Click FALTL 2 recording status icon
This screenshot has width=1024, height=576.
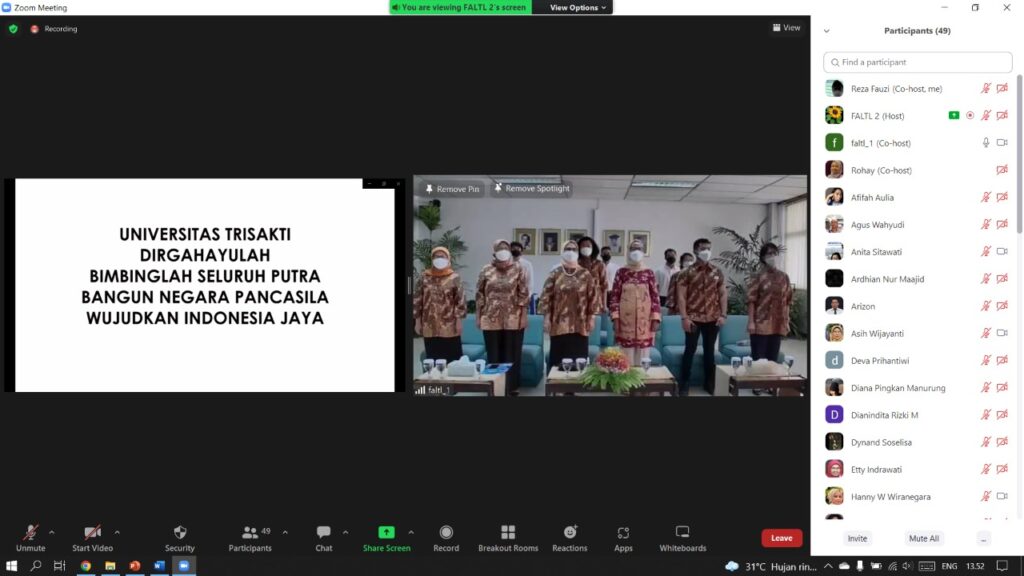[x=970, y=116]
